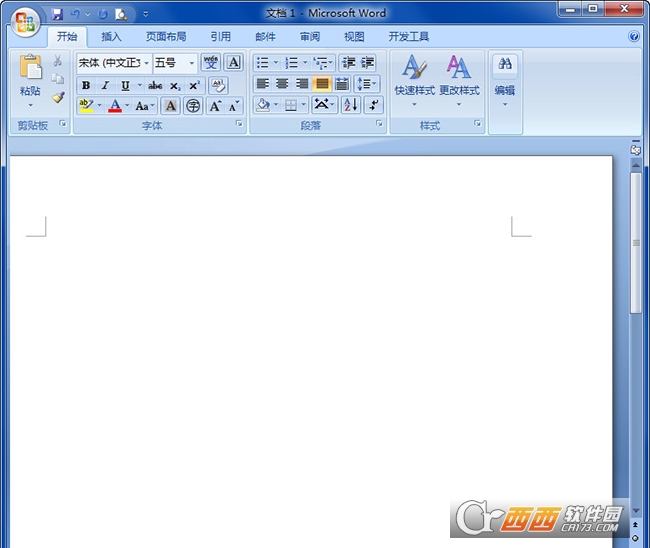Toggle subscript formatting
Viewport: 650px width, 548px height.
click(x=175, y=85)
